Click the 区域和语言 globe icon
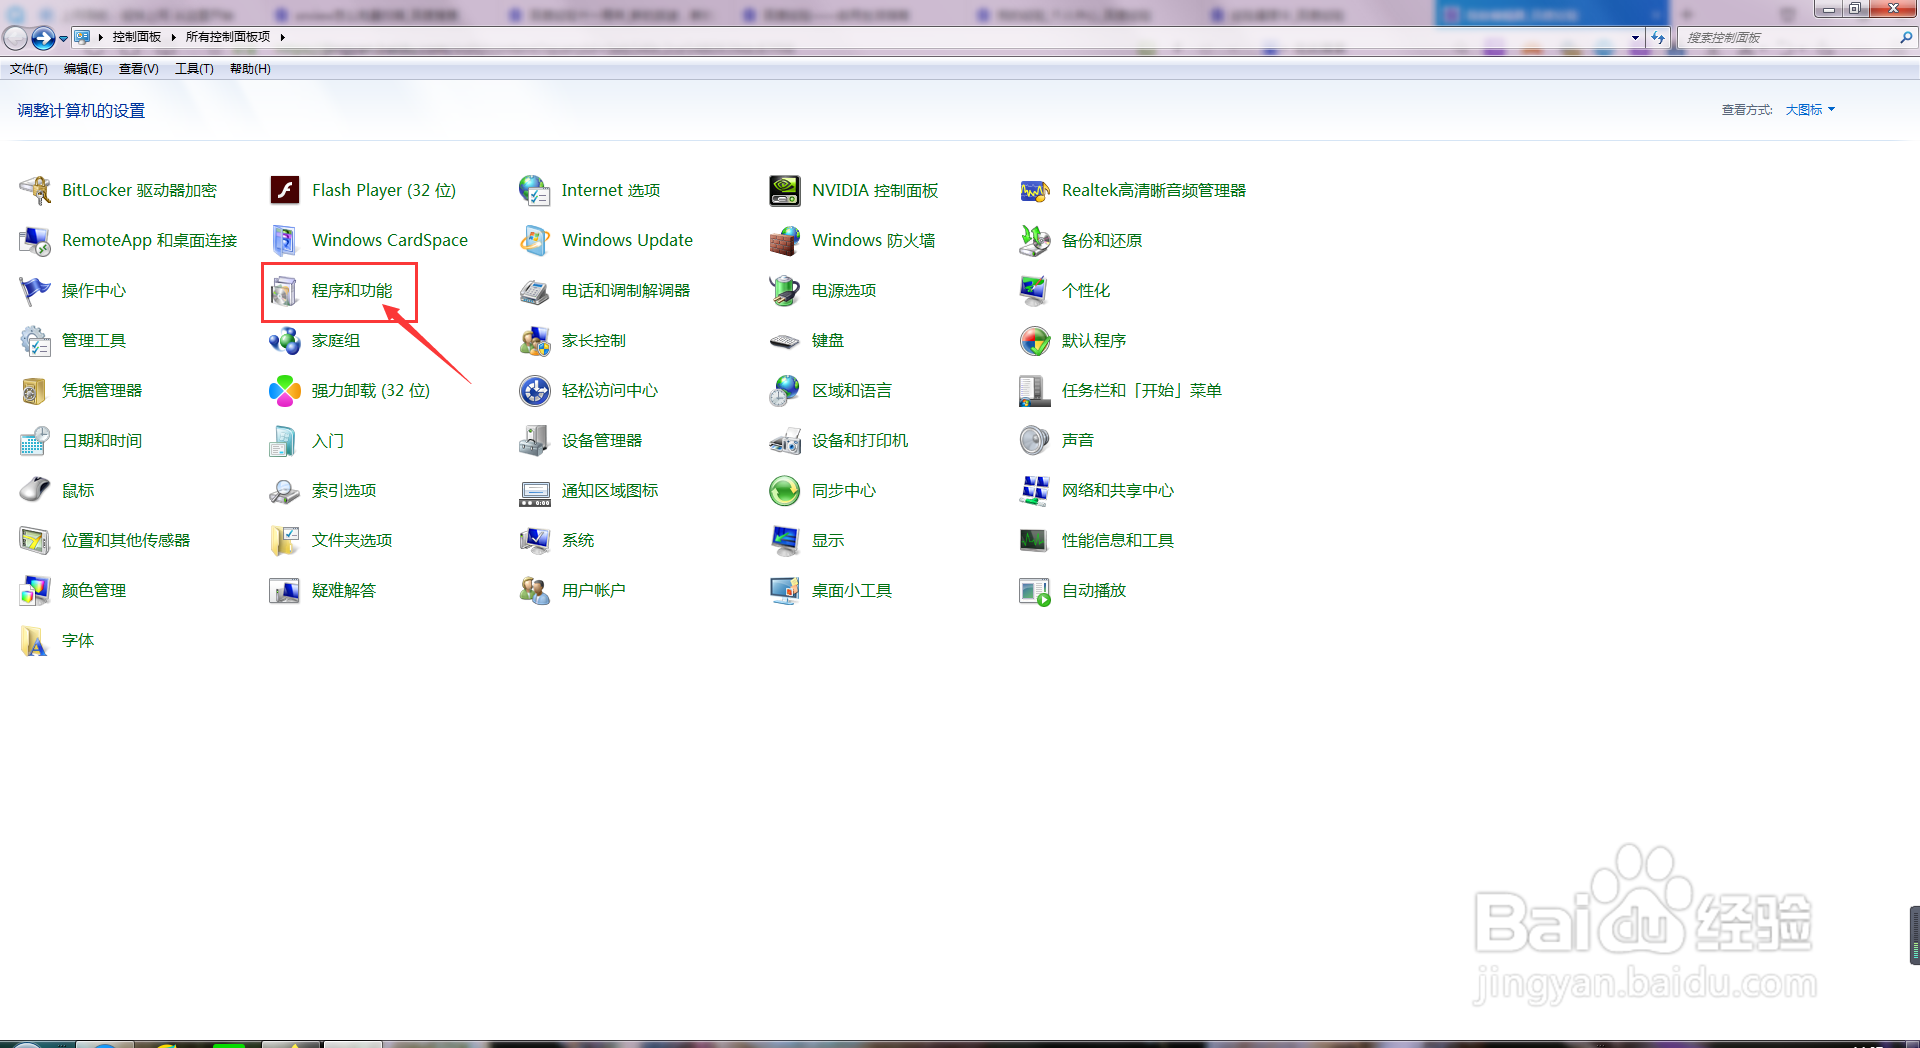This screenshot has height=1048, width=1920. [x=785, y=390]
